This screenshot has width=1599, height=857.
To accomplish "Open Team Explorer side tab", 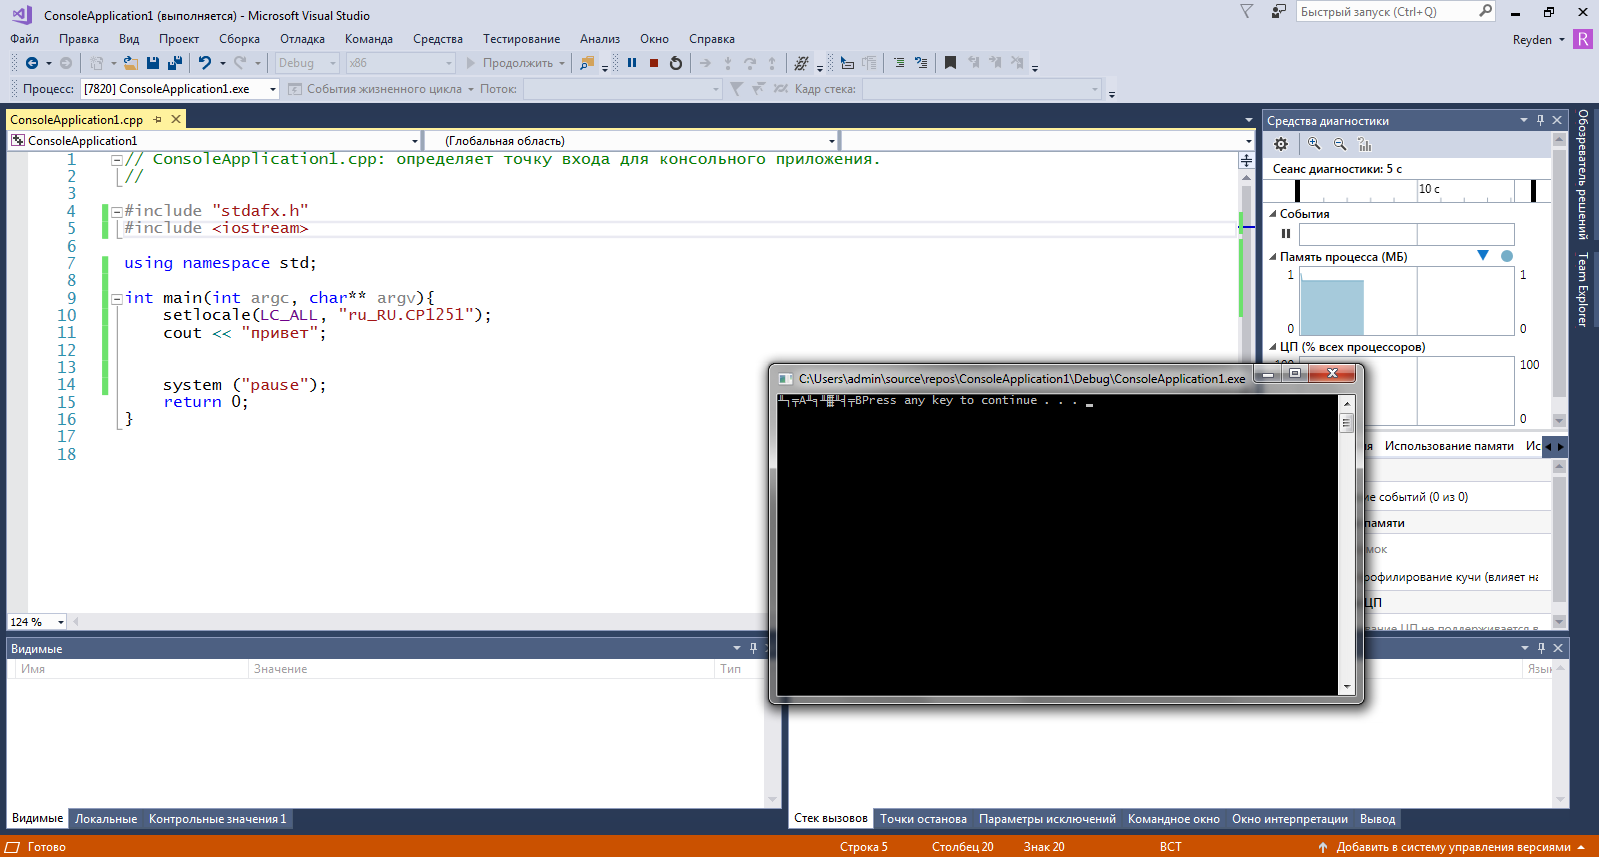I will [1583, 290].
